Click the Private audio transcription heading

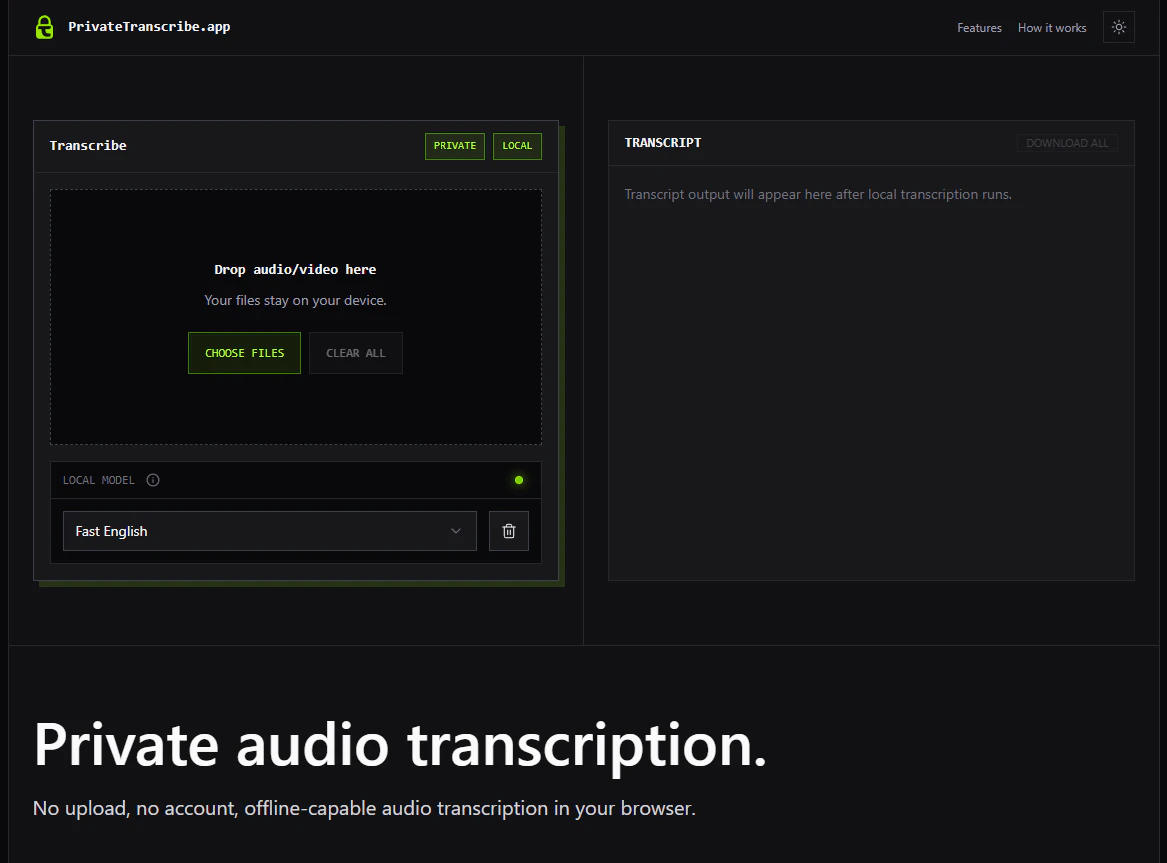(x=400, y=746)
